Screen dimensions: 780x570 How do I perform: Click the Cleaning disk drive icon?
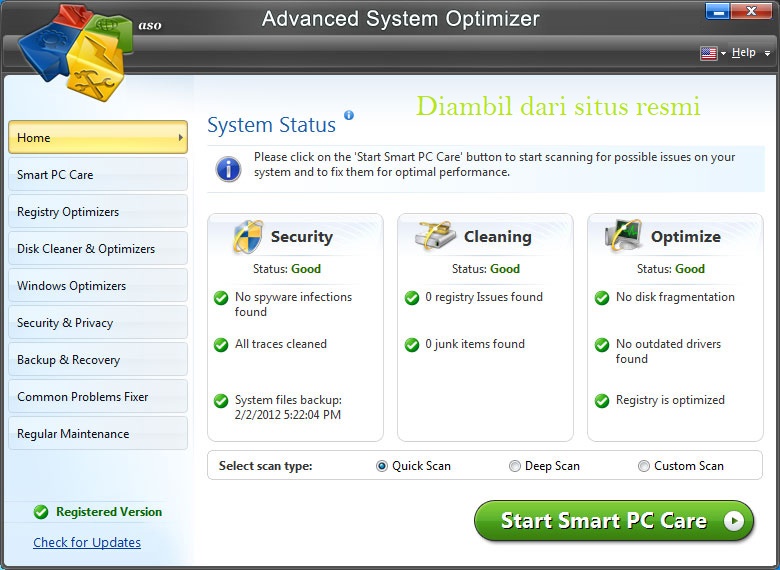(436, 235)
